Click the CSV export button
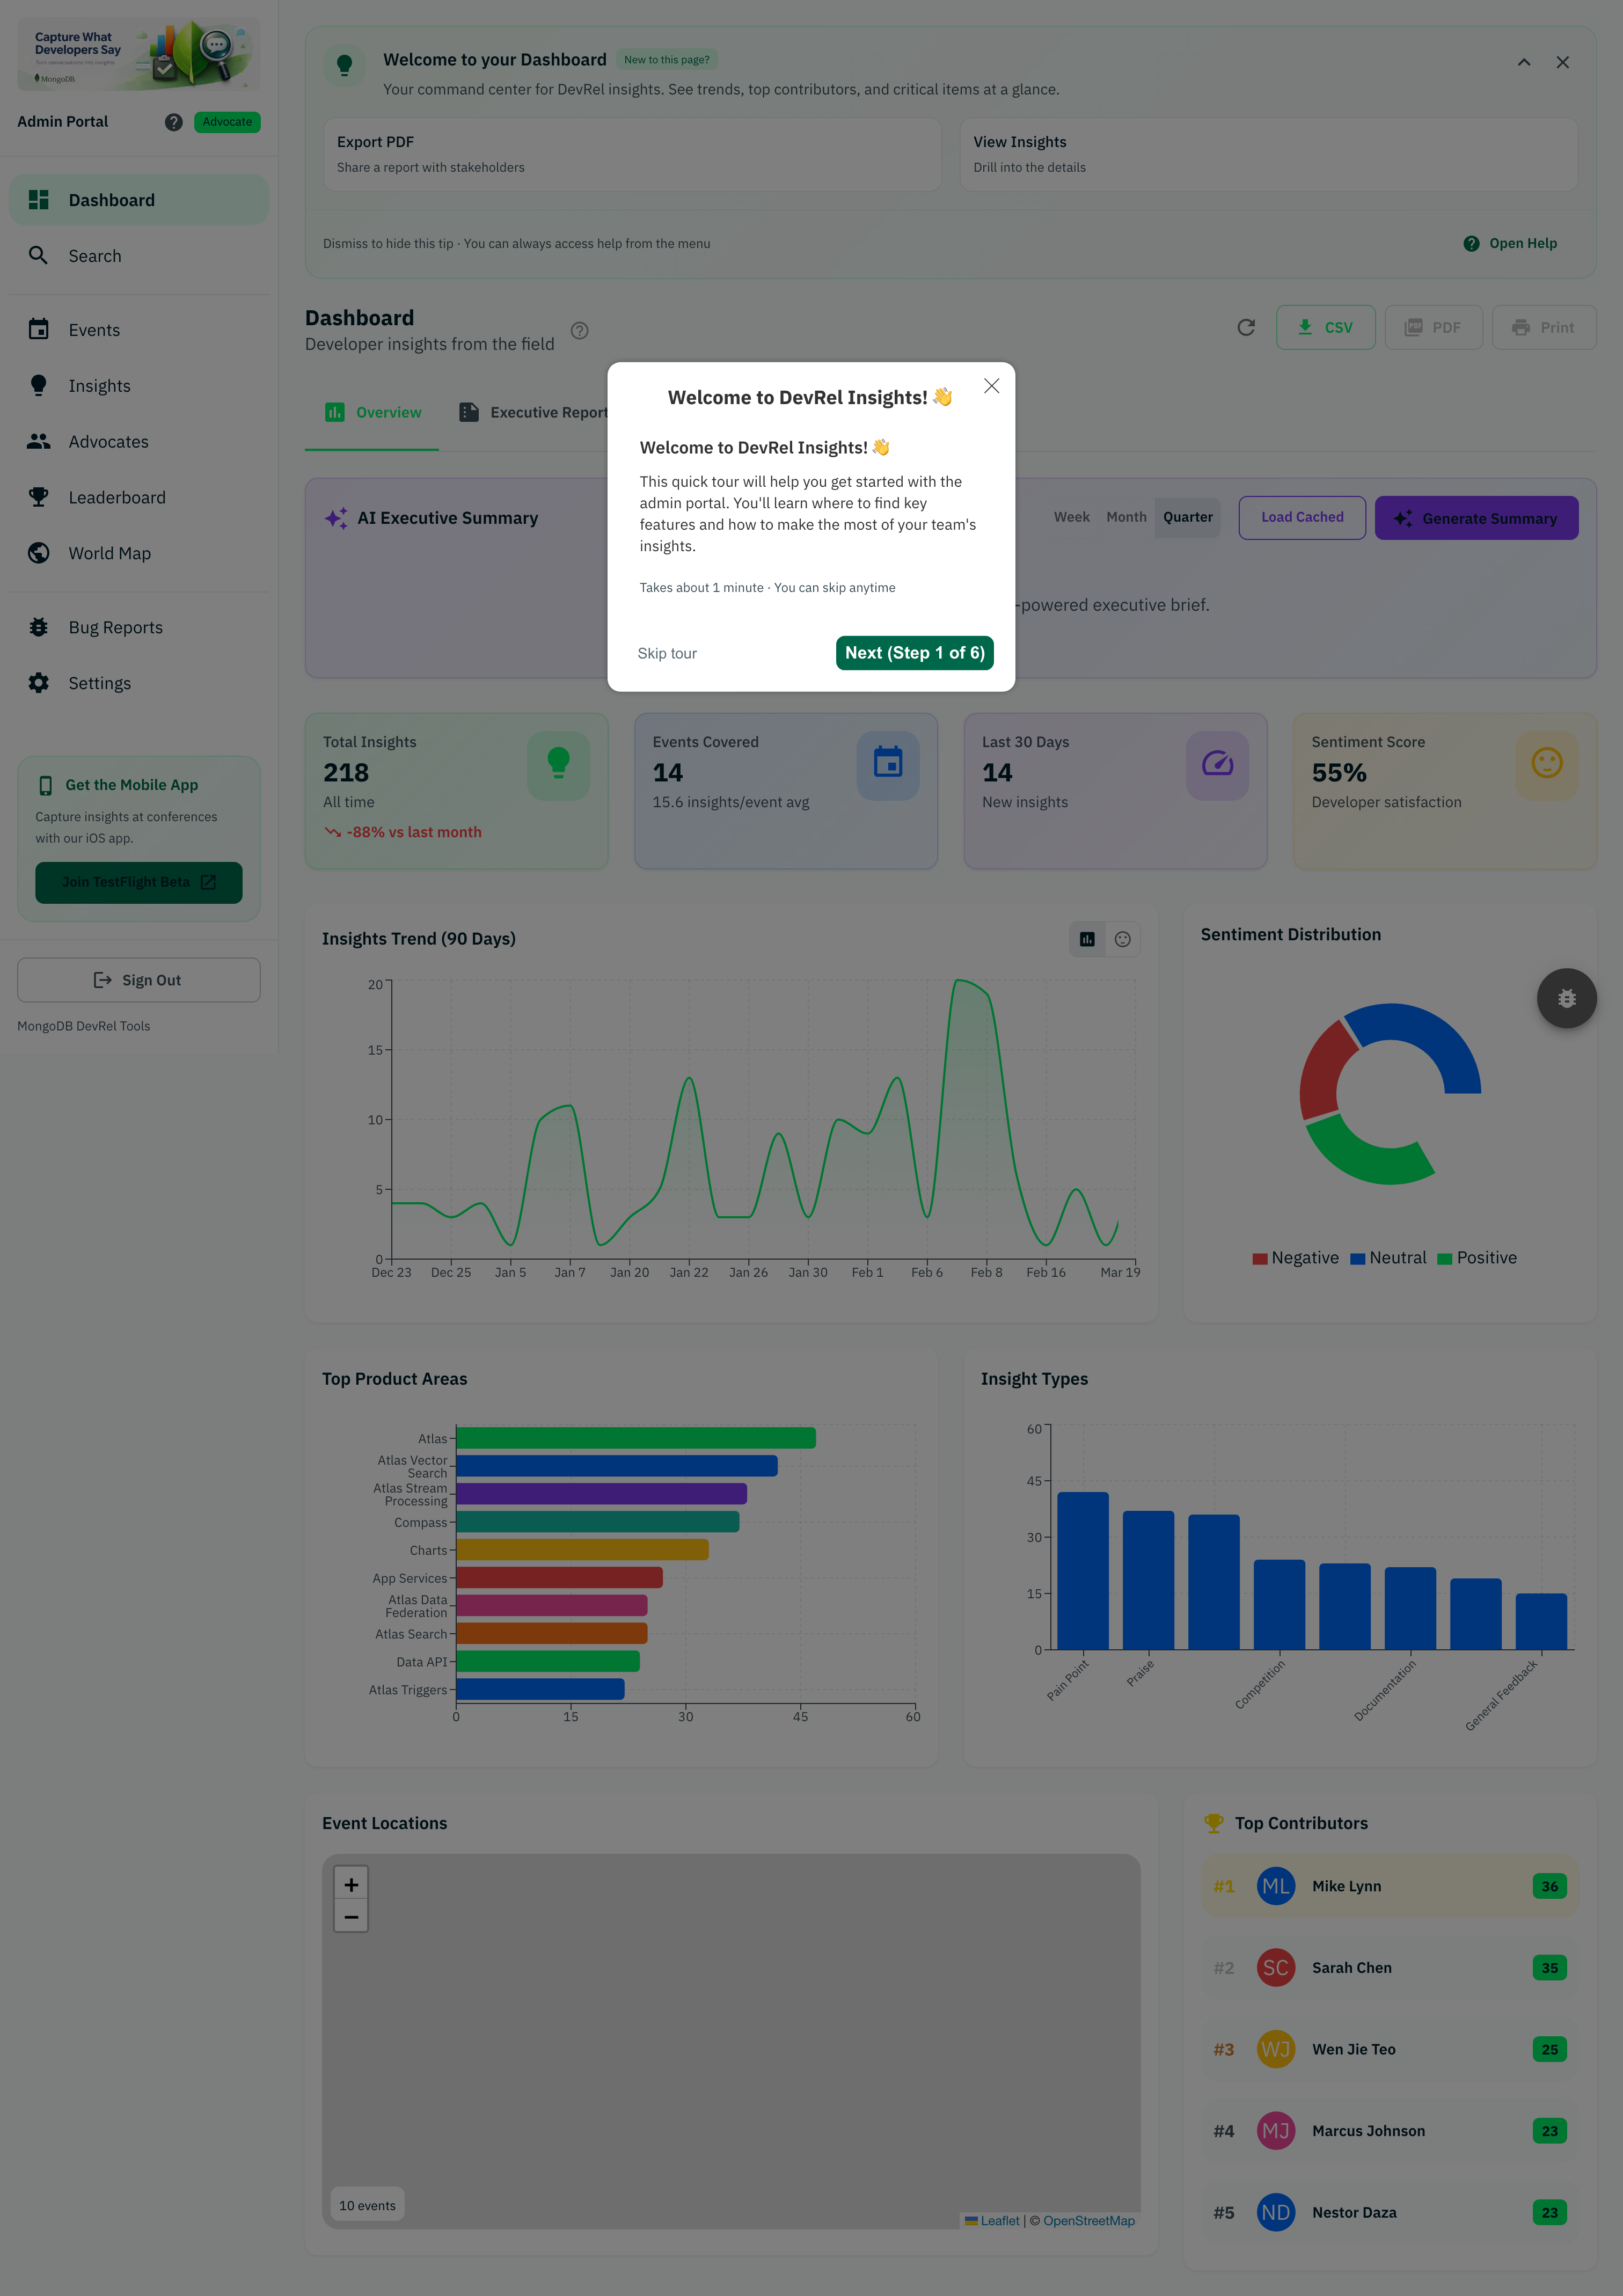The height and width of the screenshot is (2296, 1623). tap(1326, 327)
